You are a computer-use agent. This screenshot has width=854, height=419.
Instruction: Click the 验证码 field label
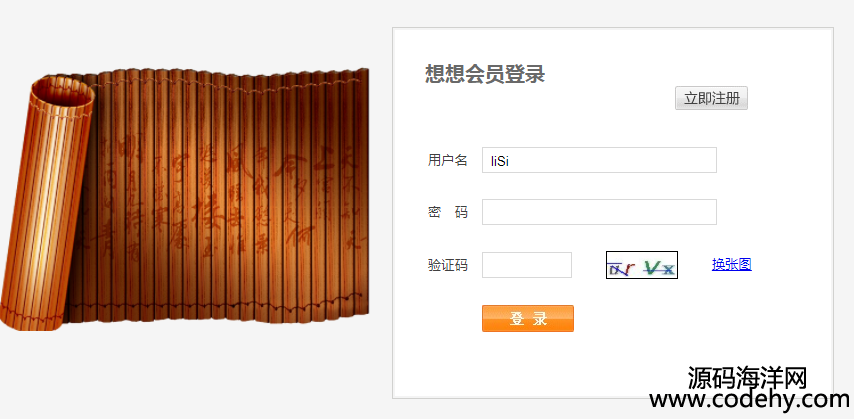(448, 265)
